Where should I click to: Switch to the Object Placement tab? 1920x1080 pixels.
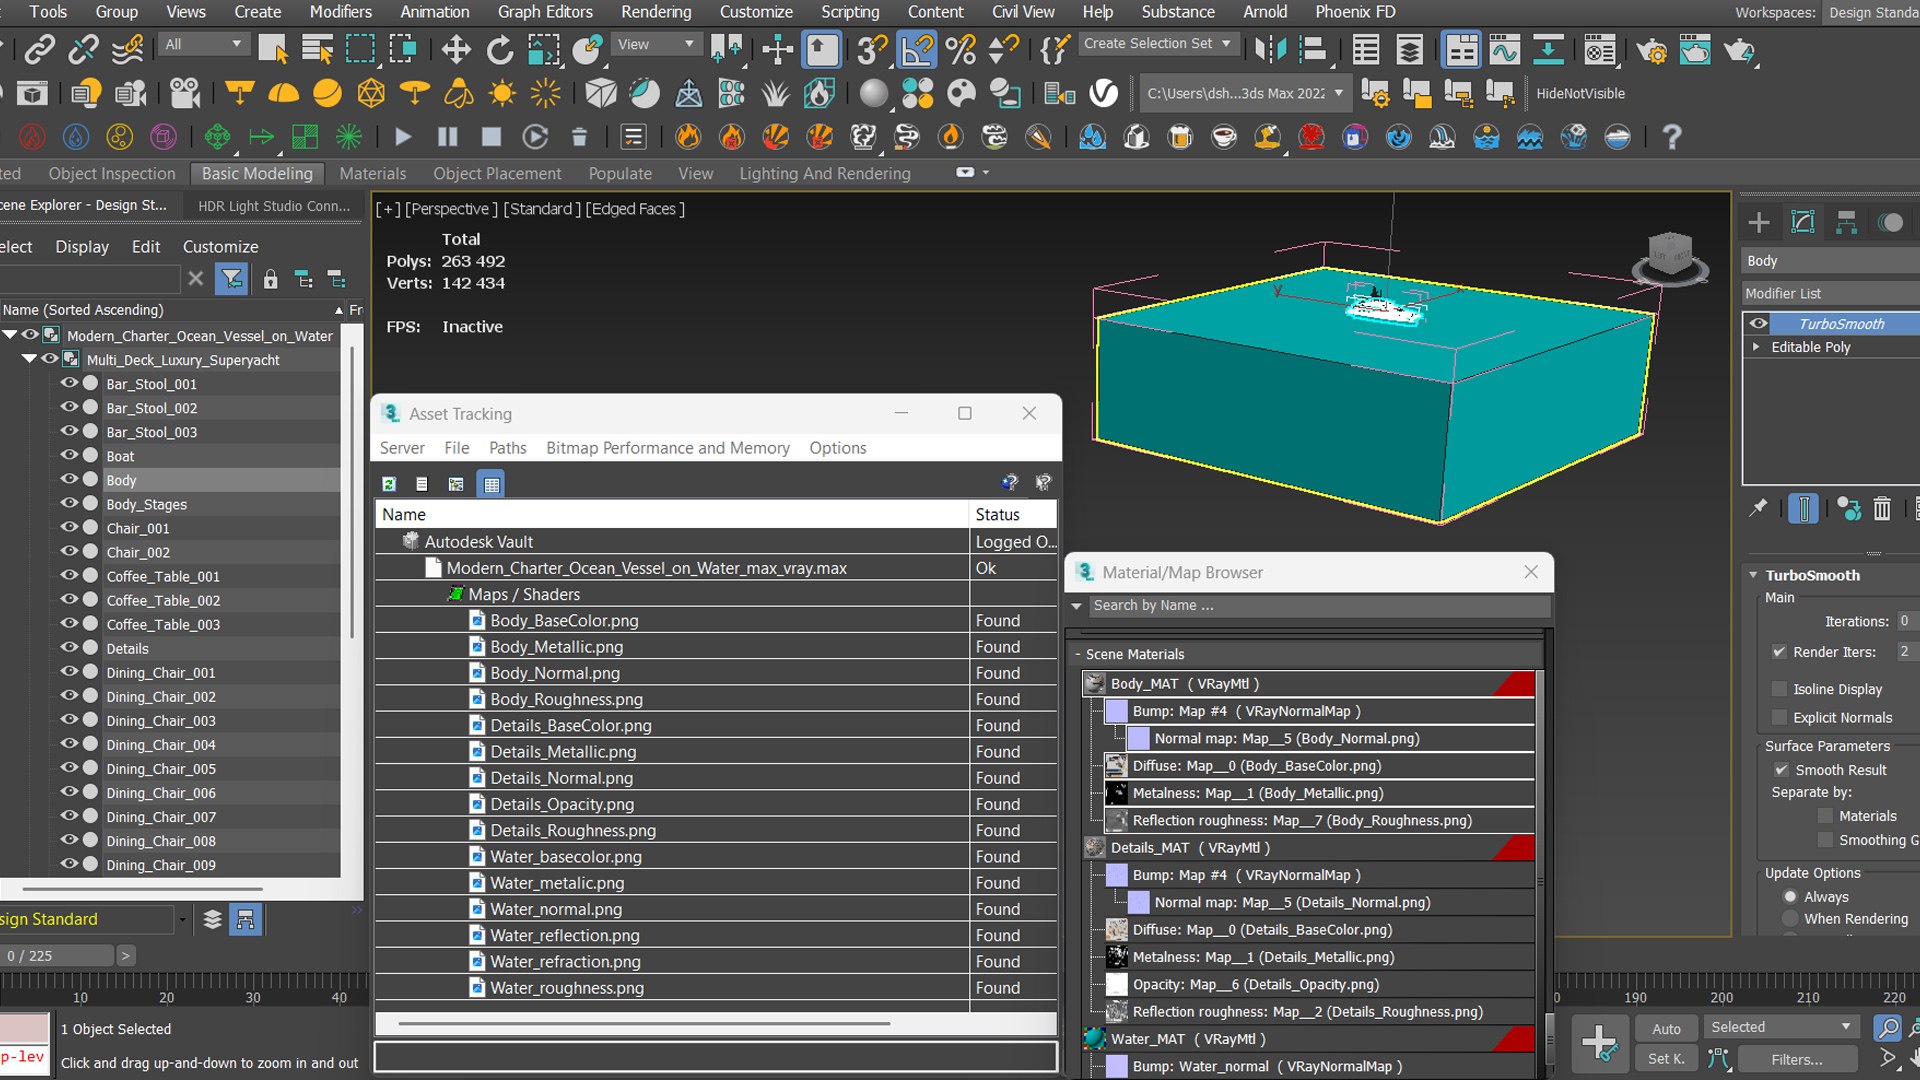pyautogui.click(x=497, y=173)
